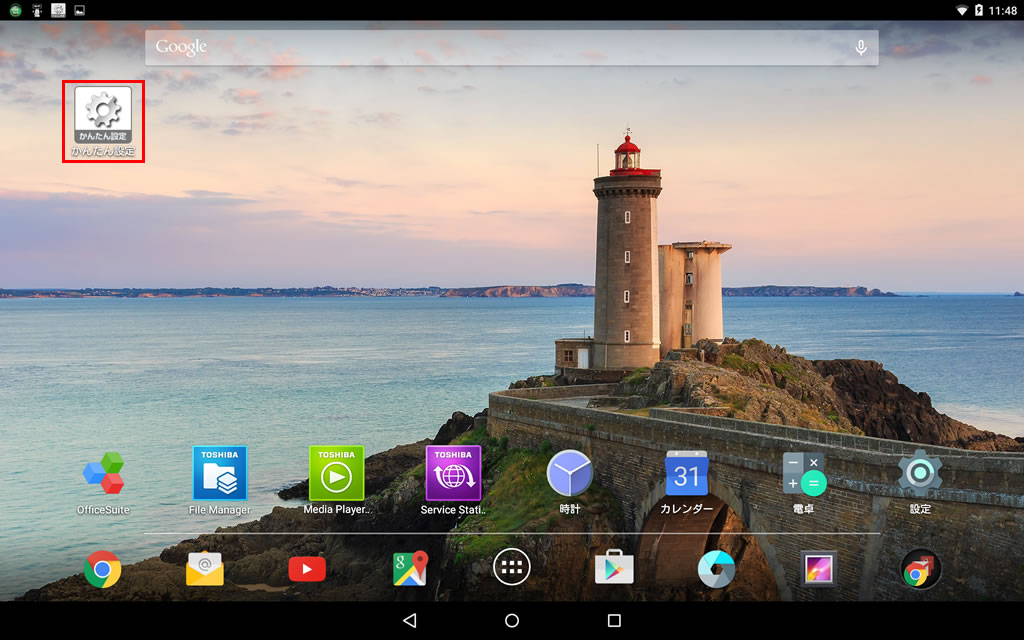Open the all apps drawer

(512, 568)
